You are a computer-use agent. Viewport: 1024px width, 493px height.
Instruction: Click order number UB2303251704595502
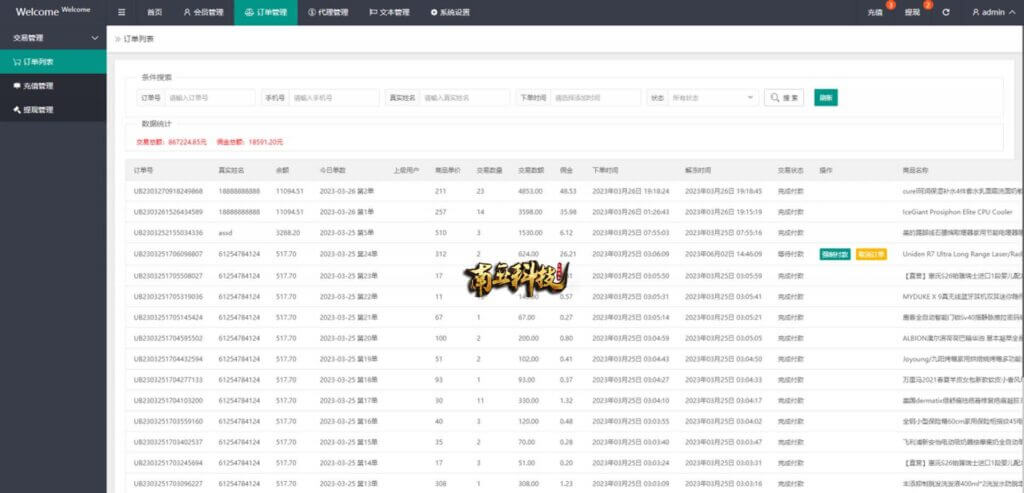click(x=168, y=338)
